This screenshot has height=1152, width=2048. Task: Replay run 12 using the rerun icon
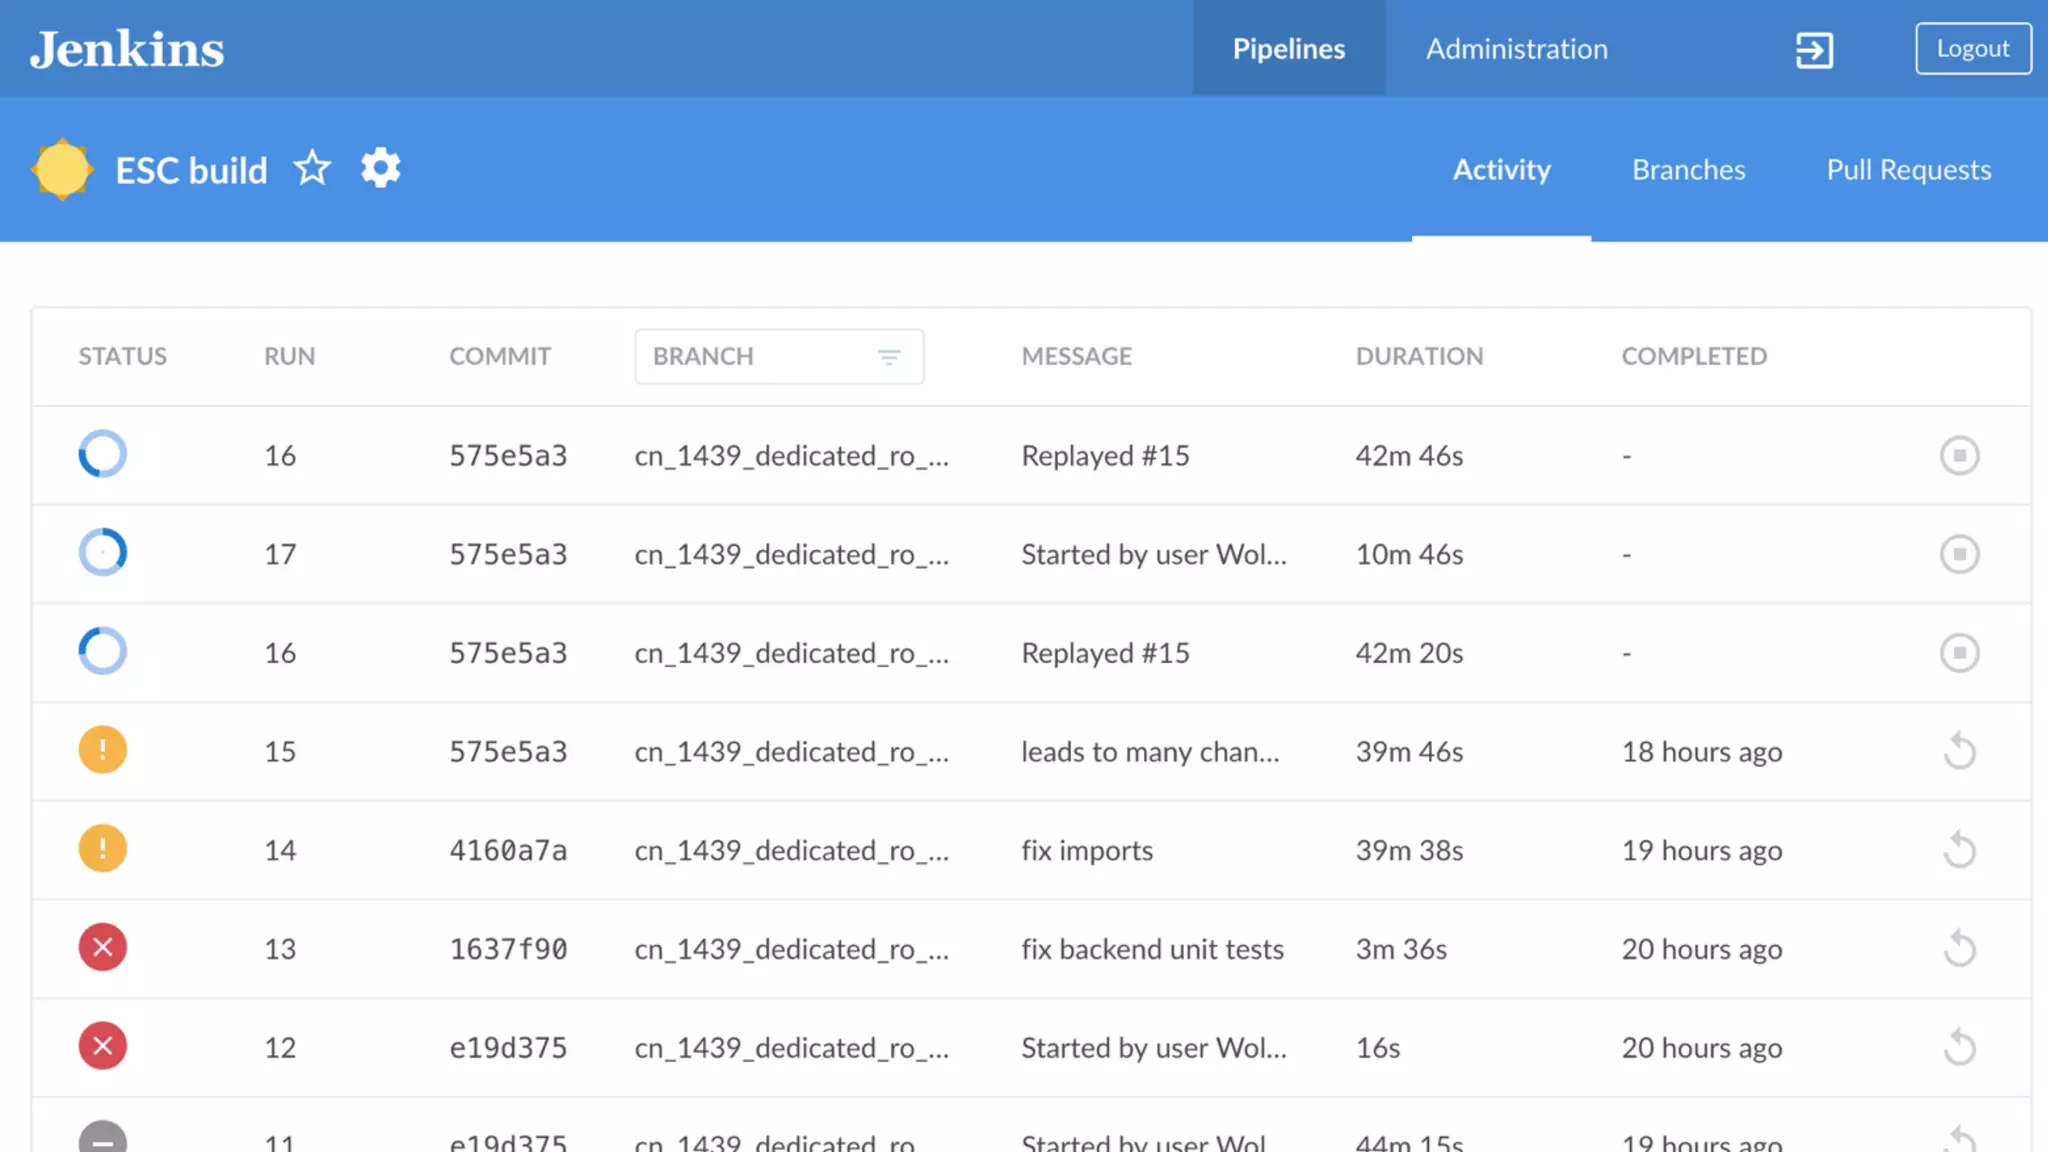(1959, 1047)
